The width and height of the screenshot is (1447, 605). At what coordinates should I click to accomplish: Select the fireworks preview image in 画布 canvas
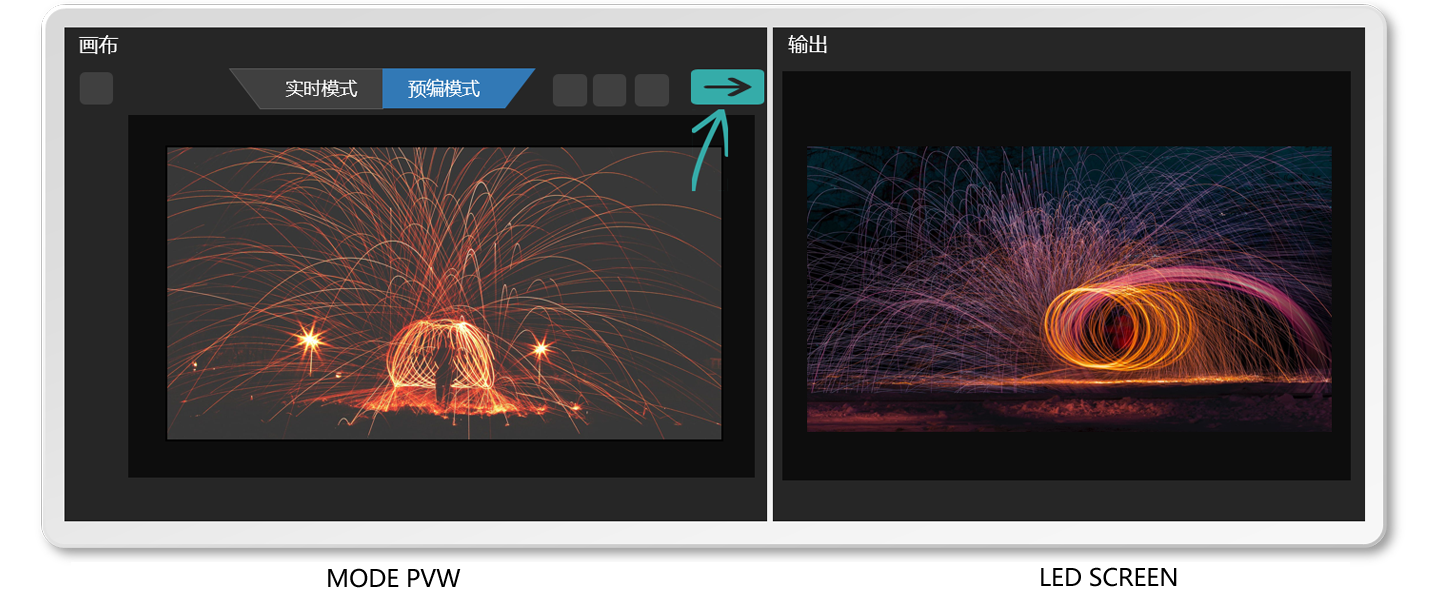[444, 293]
